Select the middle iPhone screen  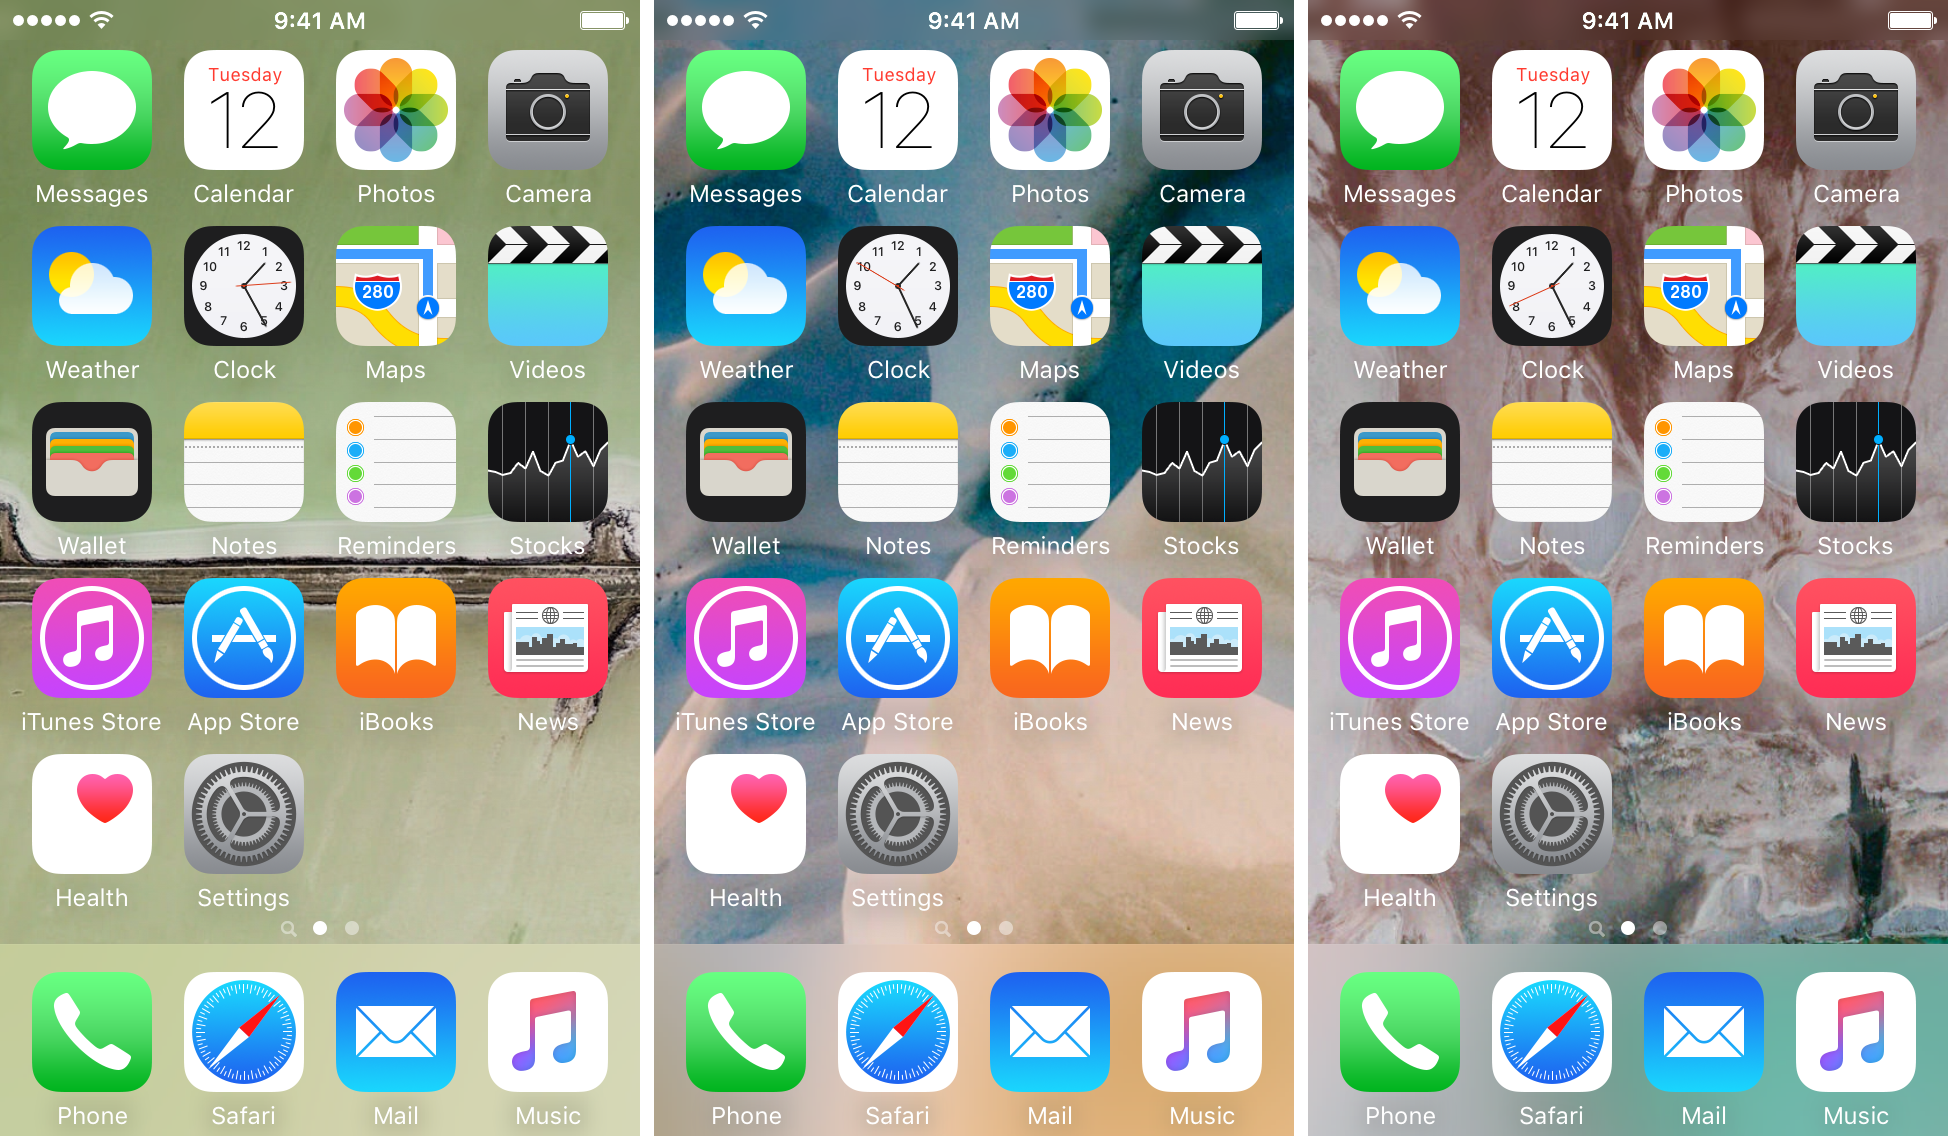coord(973,568)
